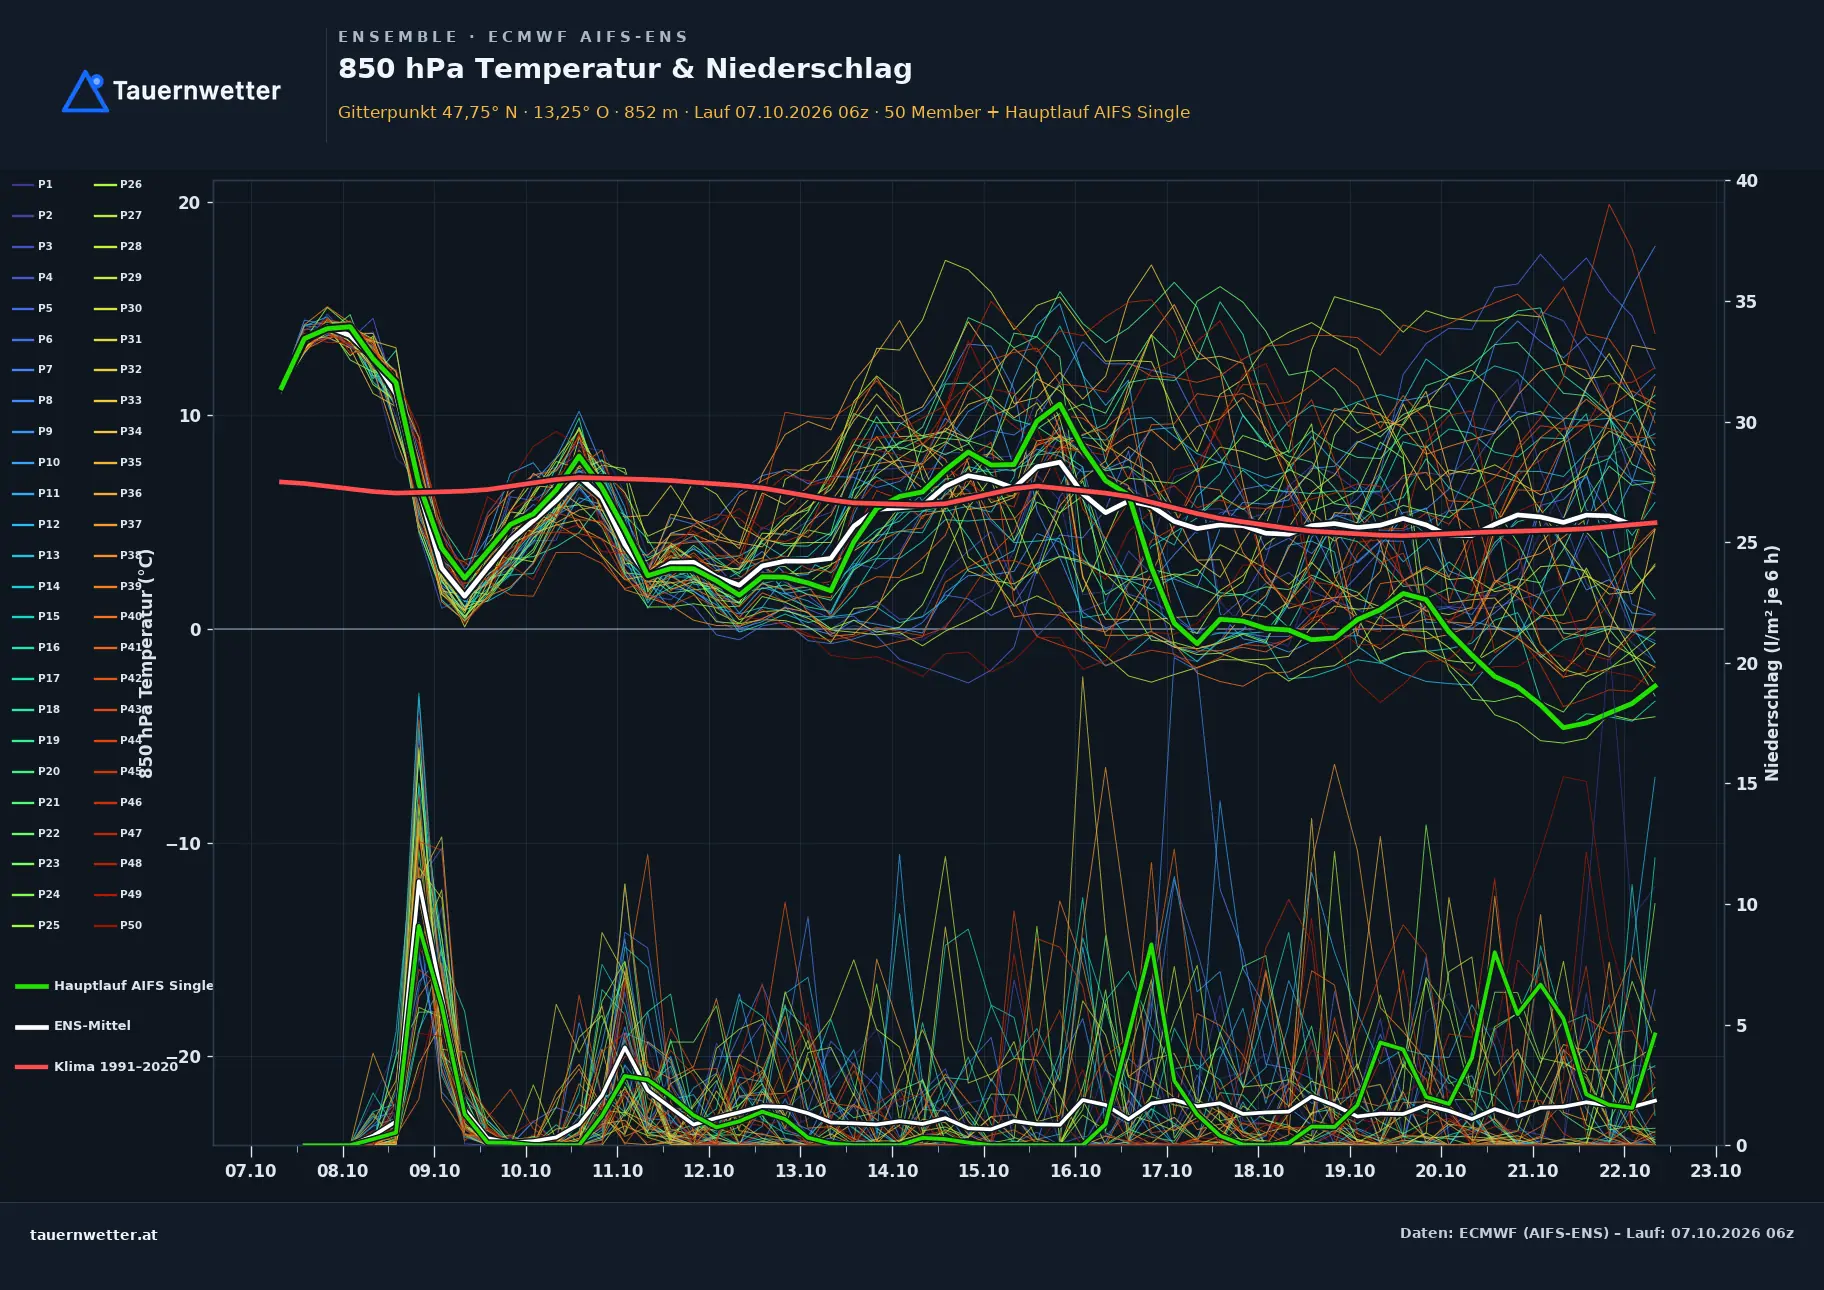Click x-axis date label 15.10
This screenshot has height=1290, width=1824.
(983, 1171)
